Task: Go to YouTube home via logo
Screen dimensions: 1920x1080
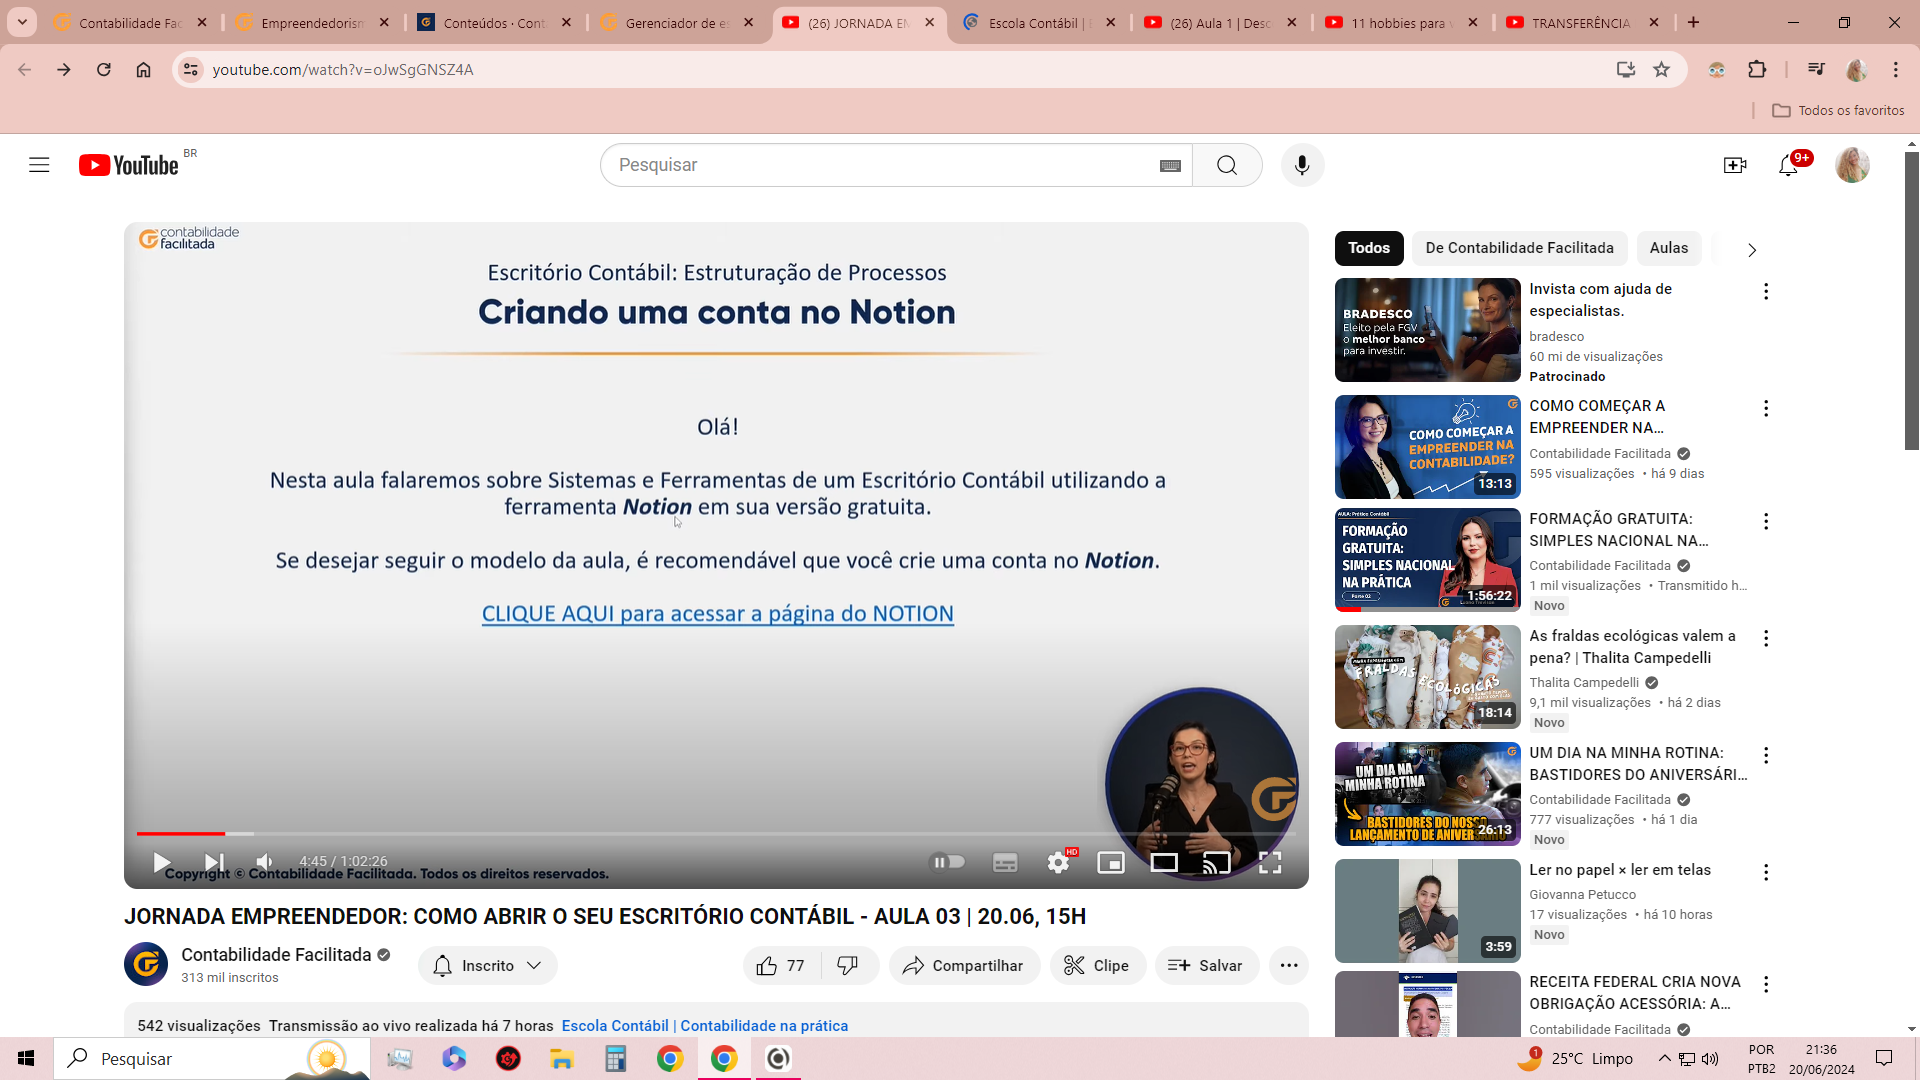Action: point(129,165)
